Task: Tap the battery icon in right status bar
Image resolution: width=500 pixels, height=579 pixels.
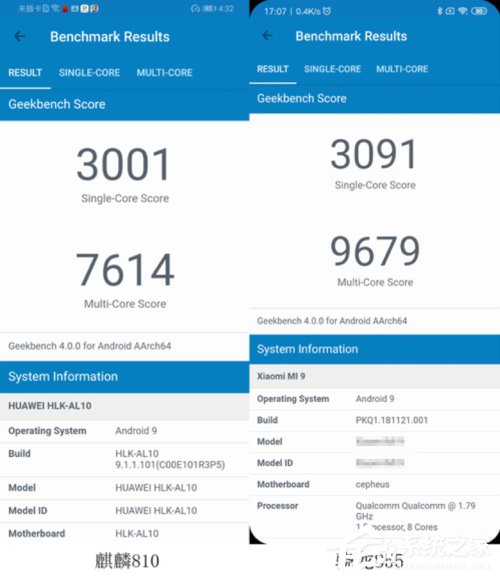Action: tap(479, 11)
